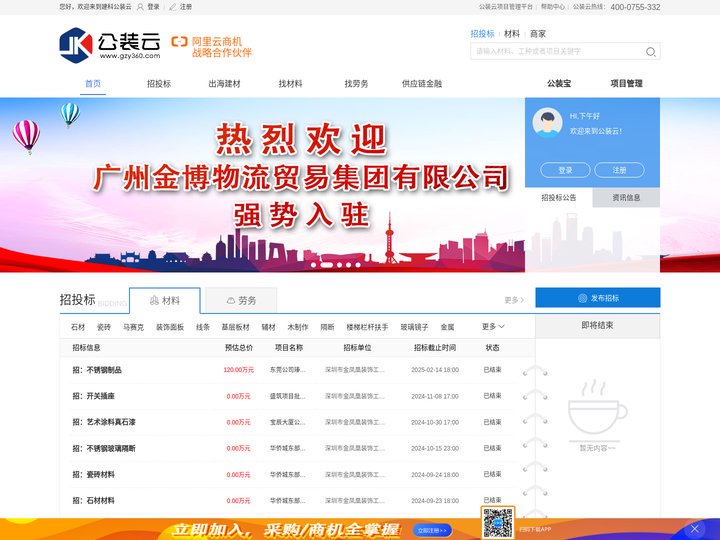This screenshot has height=540, width=720.
Task: Click the user avatar icon
Action: [547, 123]
